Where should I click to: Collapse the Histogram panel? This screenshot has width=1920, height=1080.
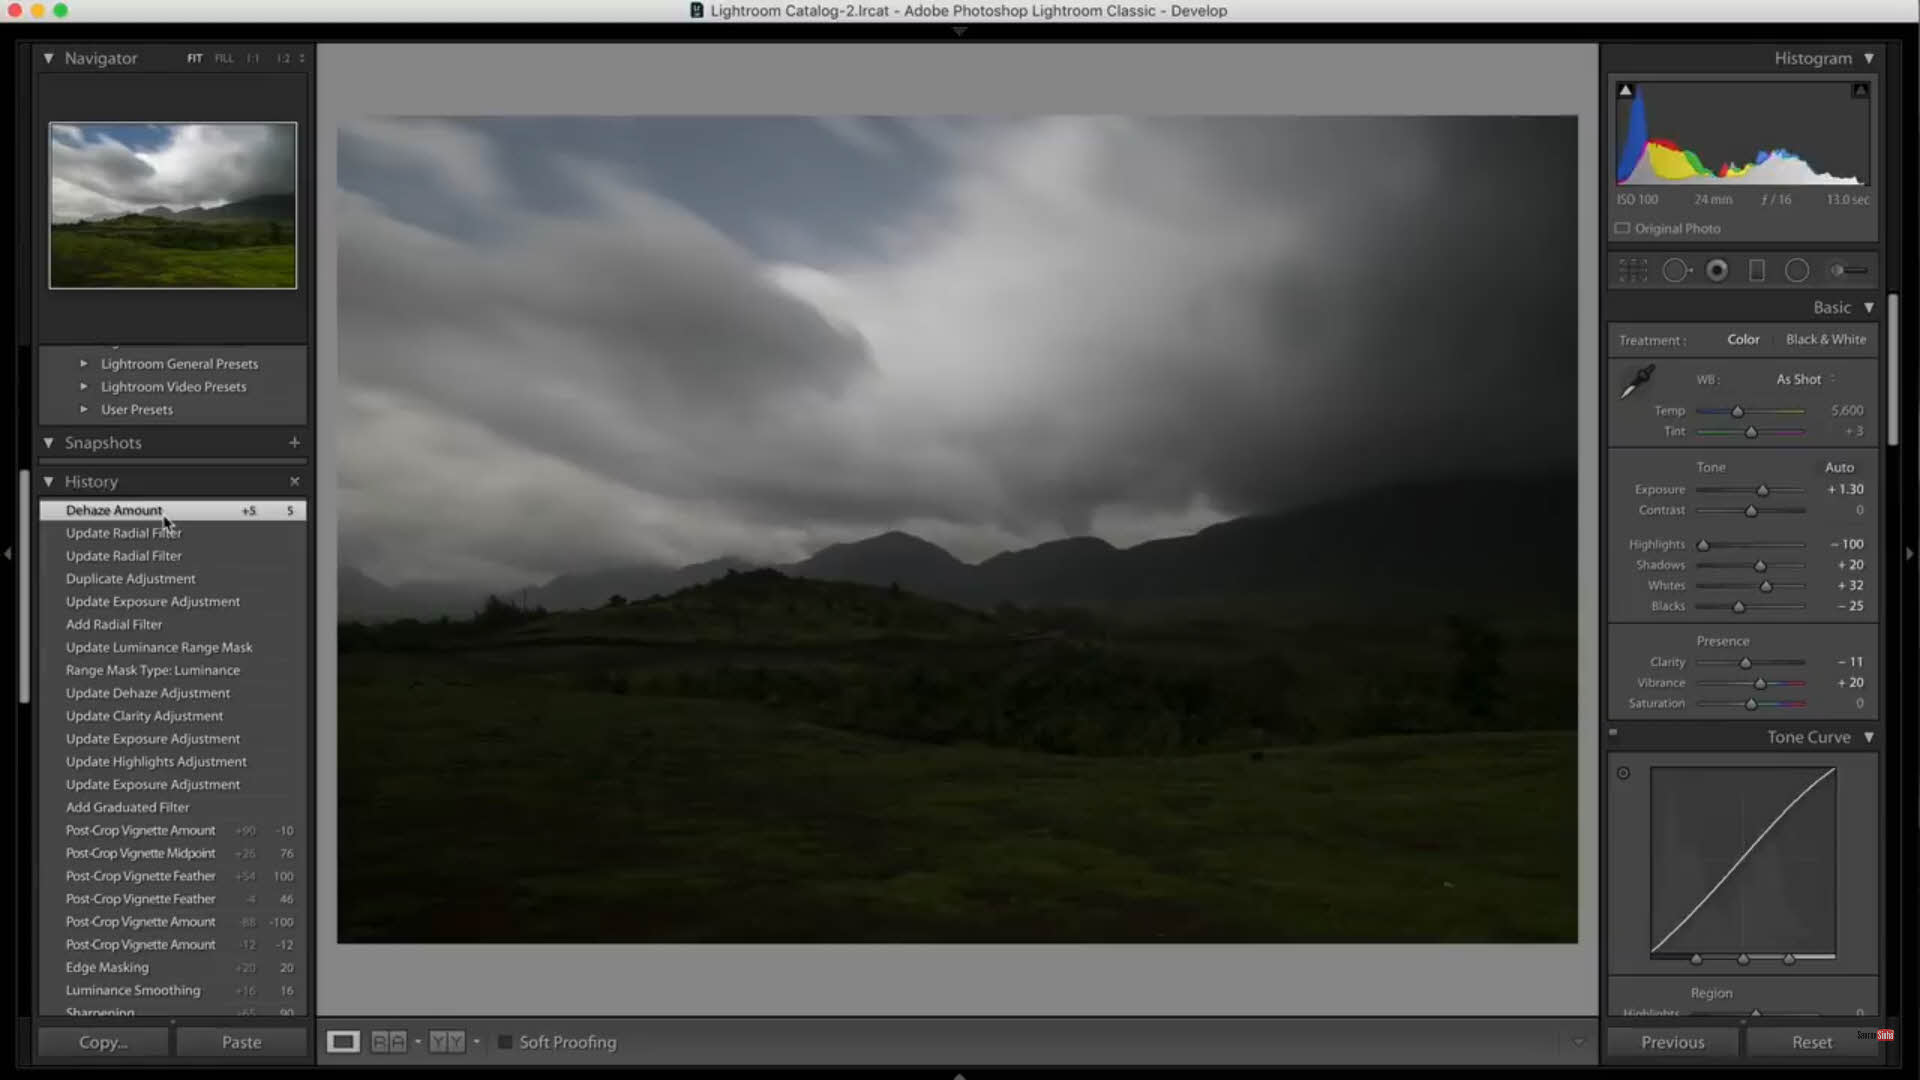point(1869,58)
